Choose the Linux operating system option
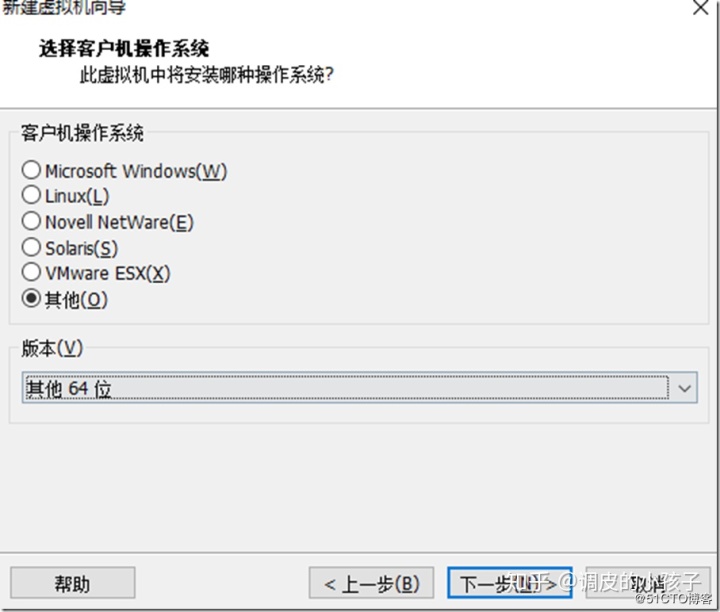 [x=31, y=195]
